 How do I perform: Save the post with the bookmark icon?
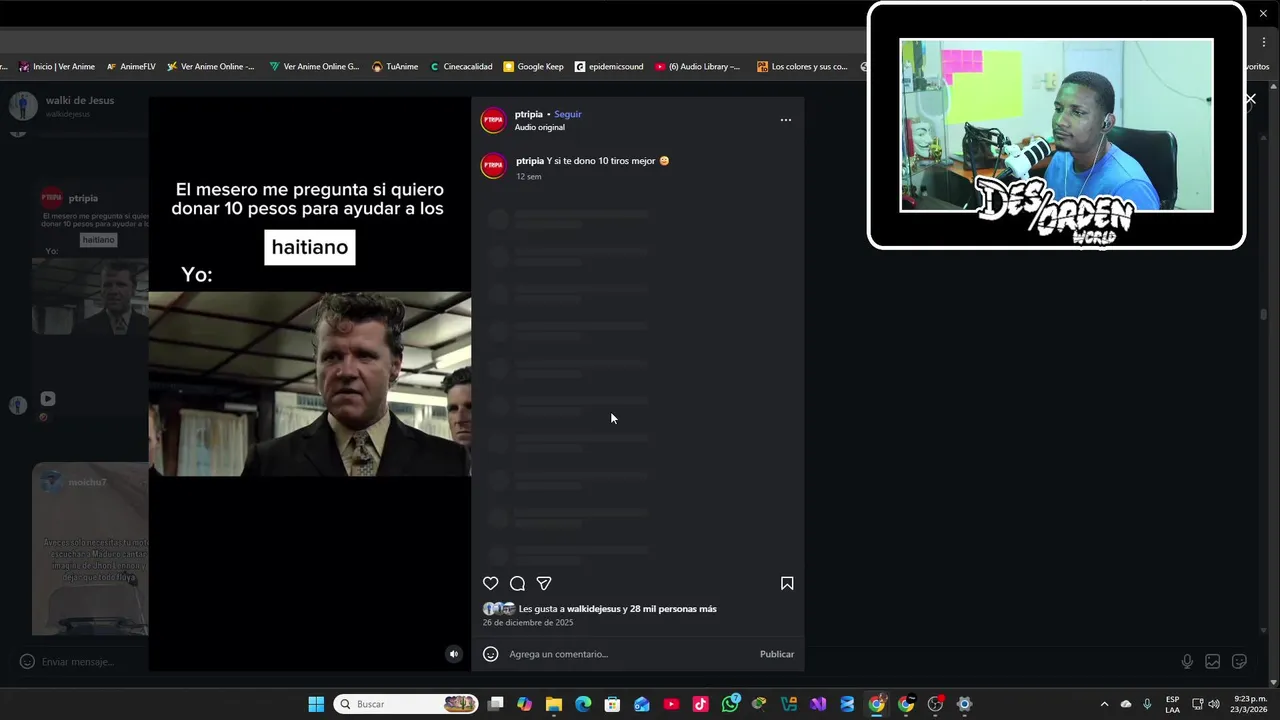(787, 583)
